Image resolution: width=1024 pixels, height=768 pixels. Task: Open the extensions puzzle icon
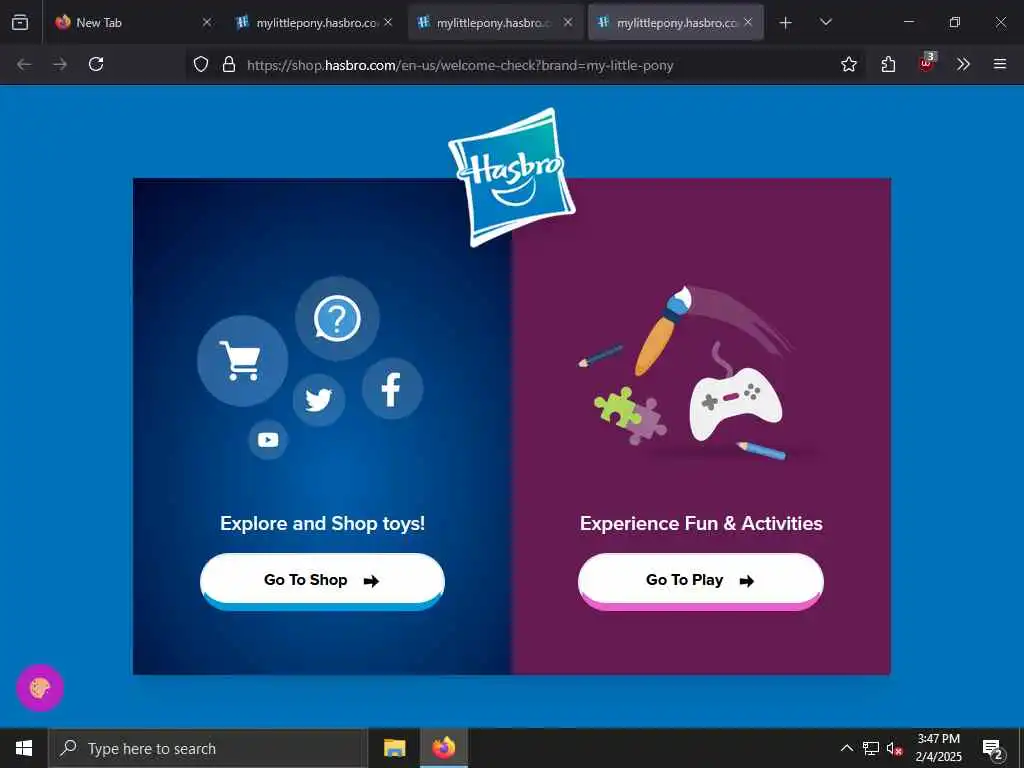click(888, 64)
